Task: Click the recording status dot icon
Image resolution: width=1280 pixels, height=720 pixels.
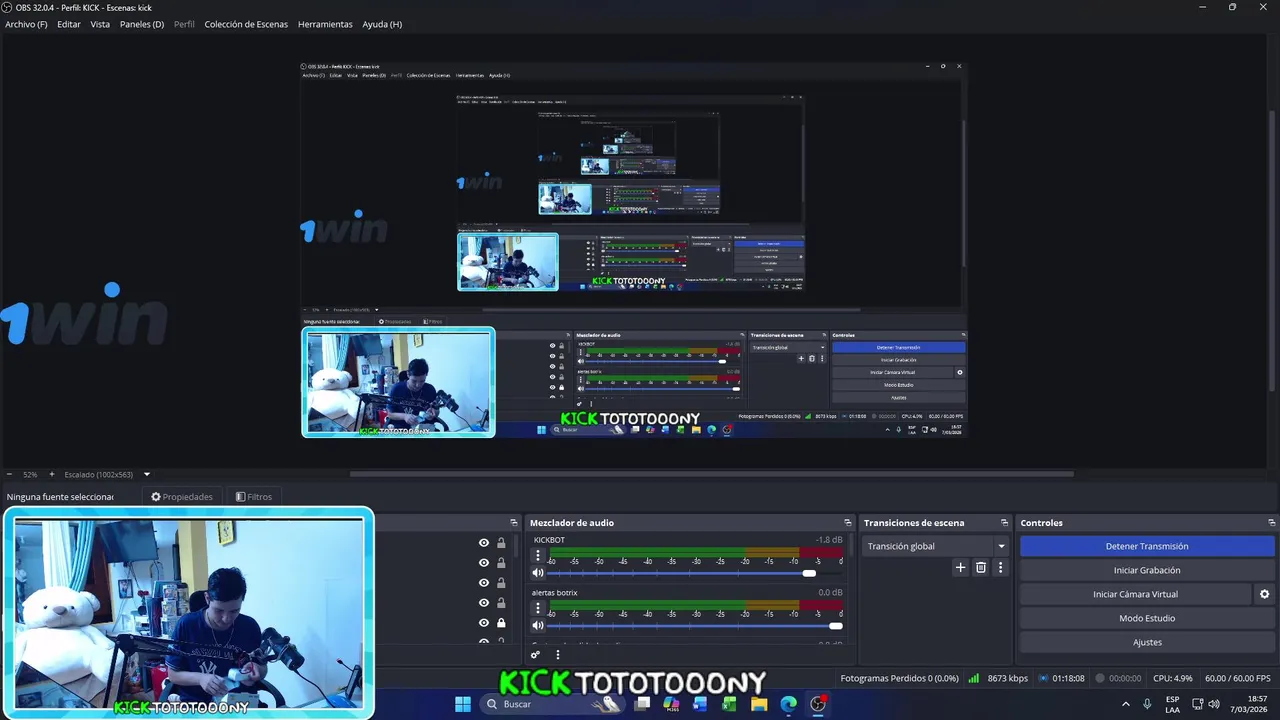Action: tap(1100, 678)
